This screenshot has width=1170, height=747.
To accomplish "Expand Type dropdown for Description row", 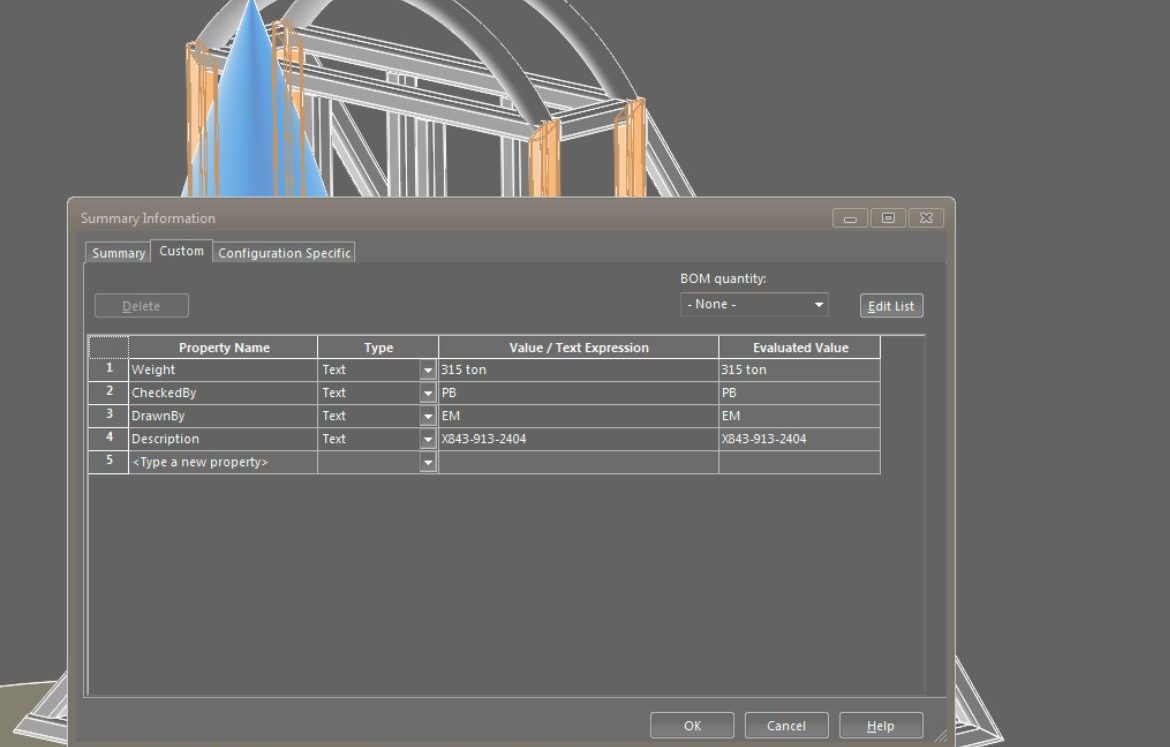I will 428,439.
